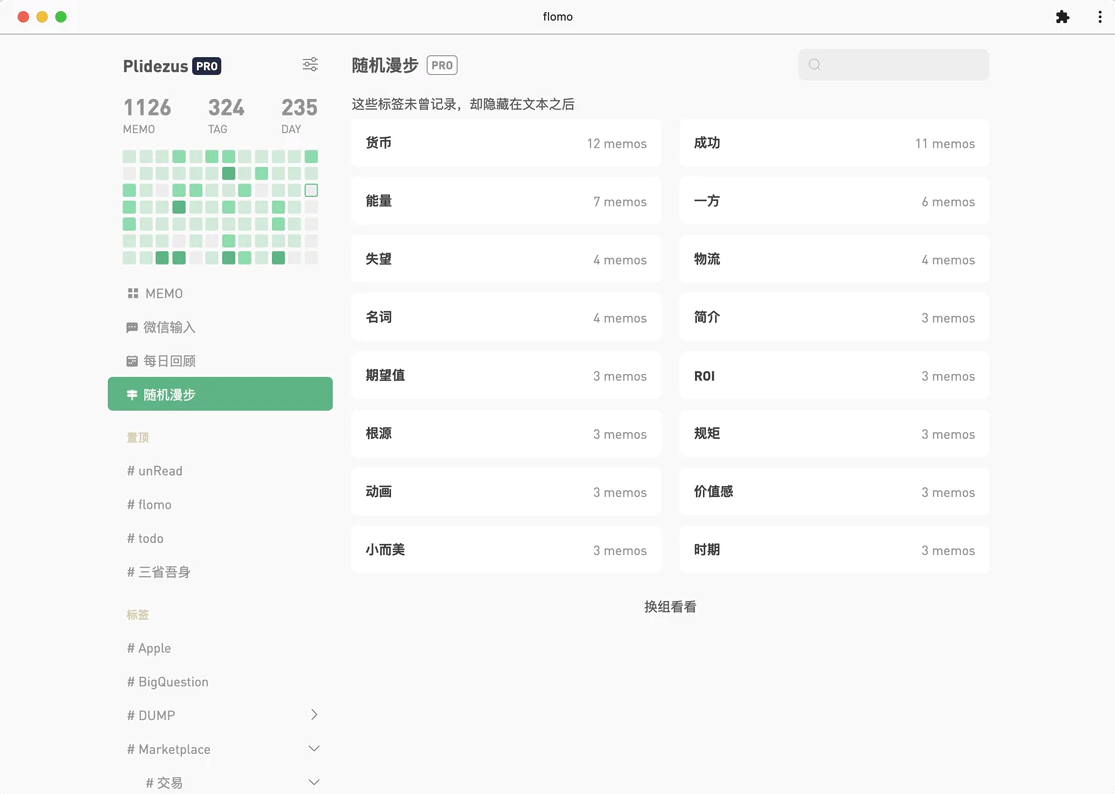This screenshot has width=1115, height=794.
Task: Open the 动画 tag card
Action: [x=506, y=492]
